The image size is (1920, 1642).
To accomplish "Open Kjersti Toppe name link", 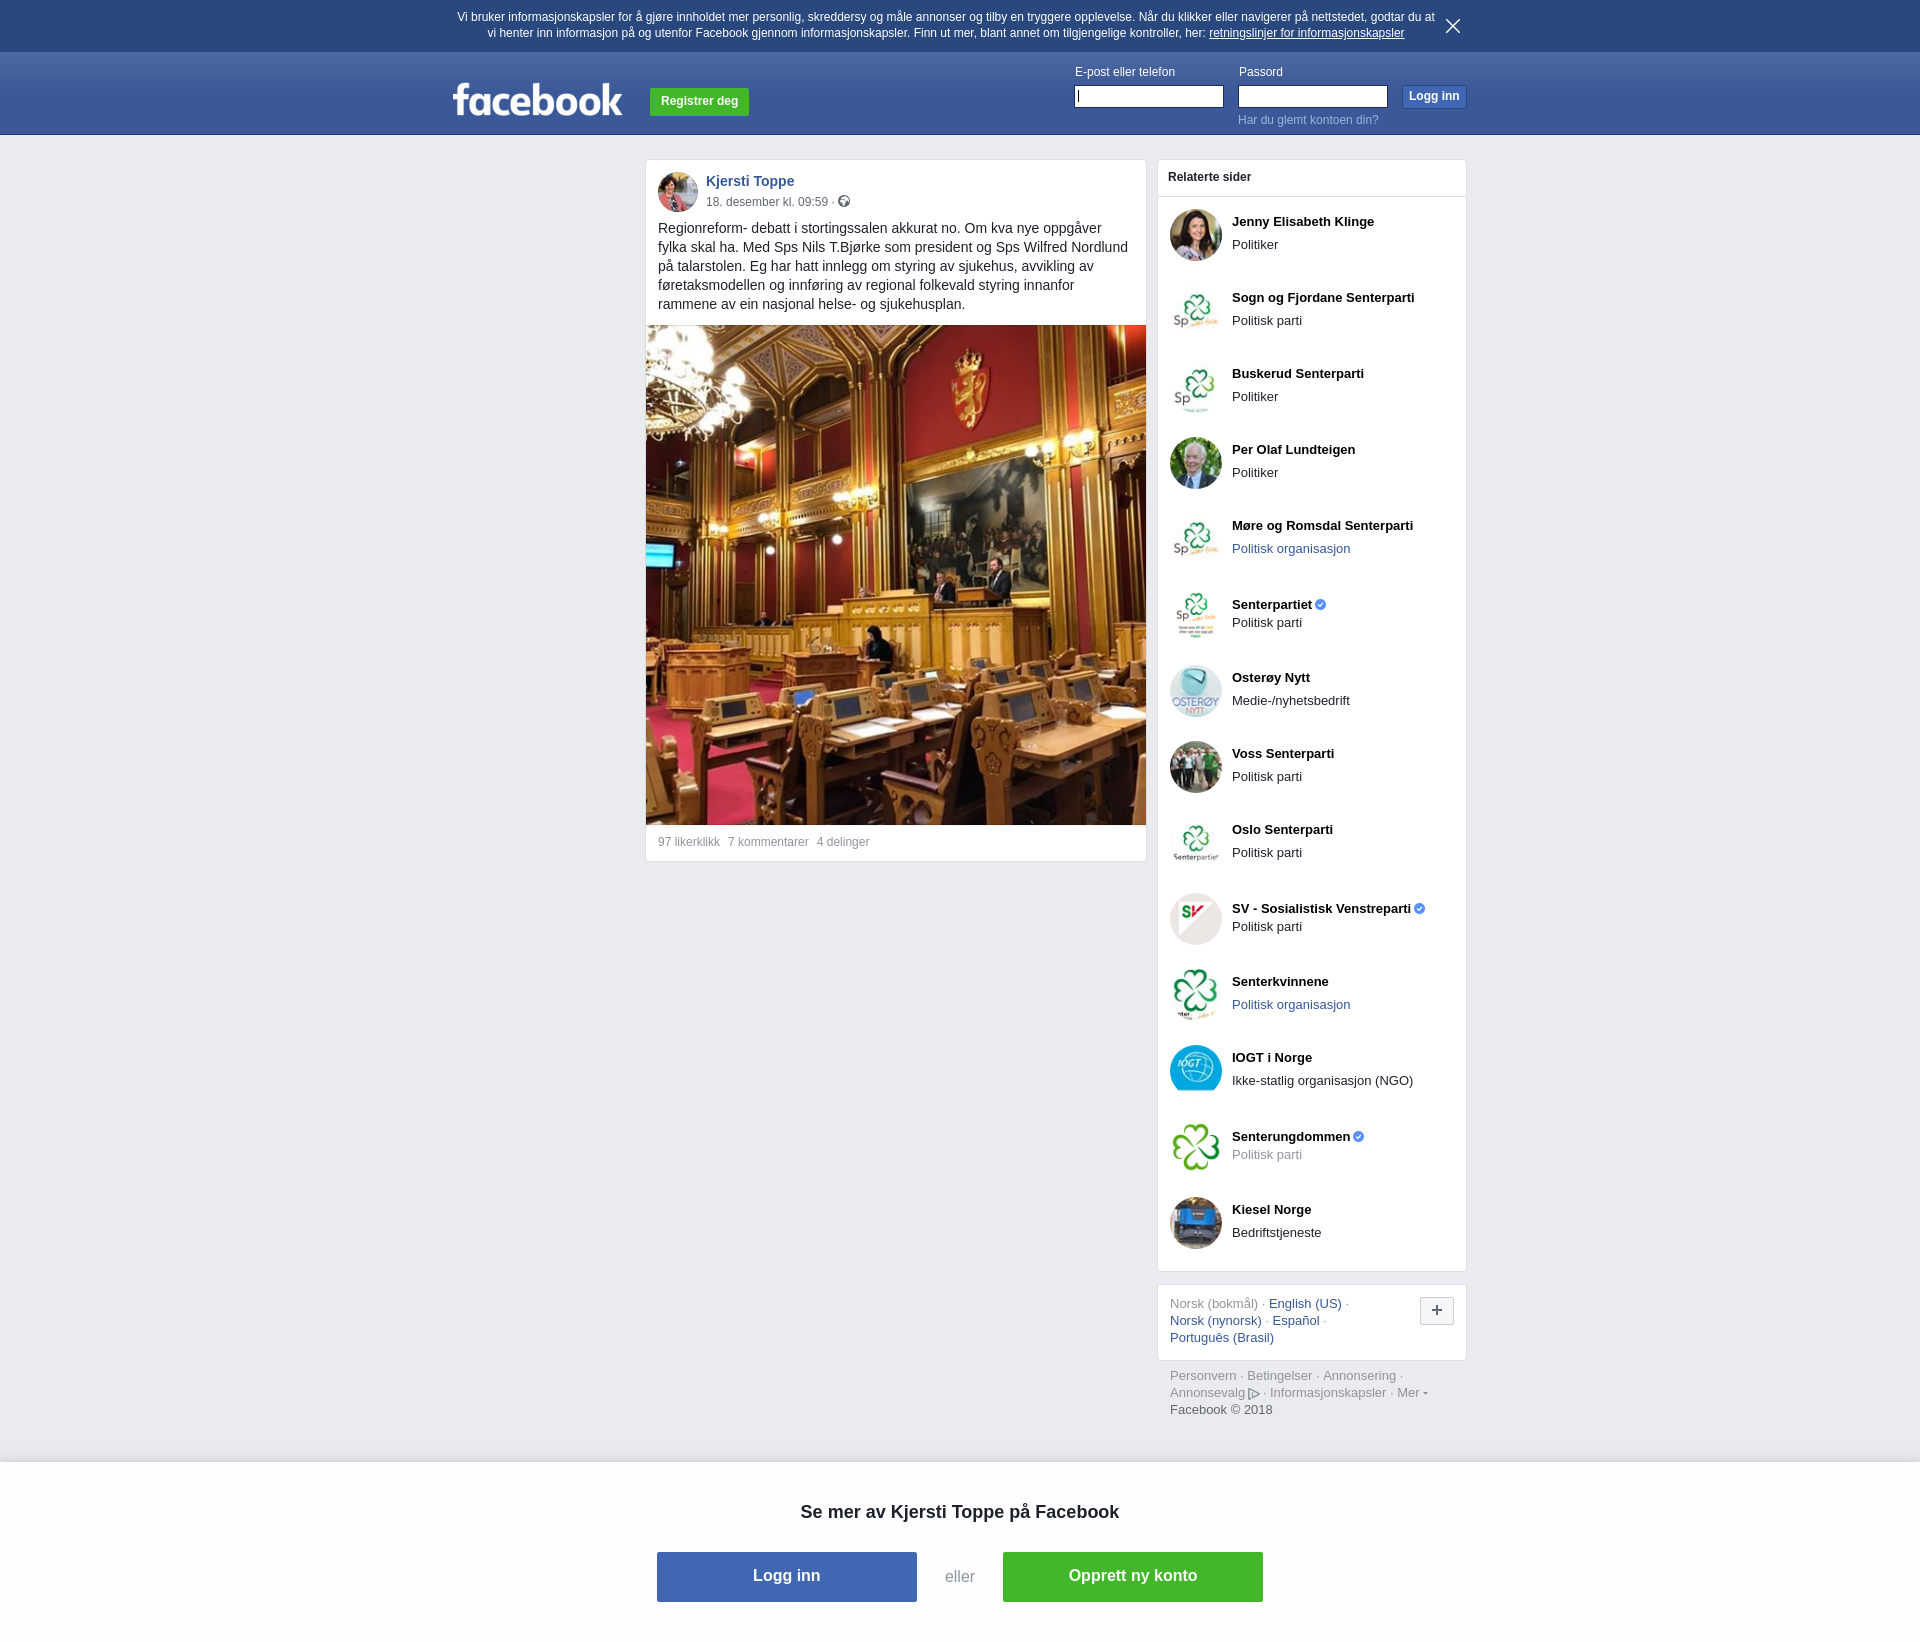I will [x=750, y=181].
